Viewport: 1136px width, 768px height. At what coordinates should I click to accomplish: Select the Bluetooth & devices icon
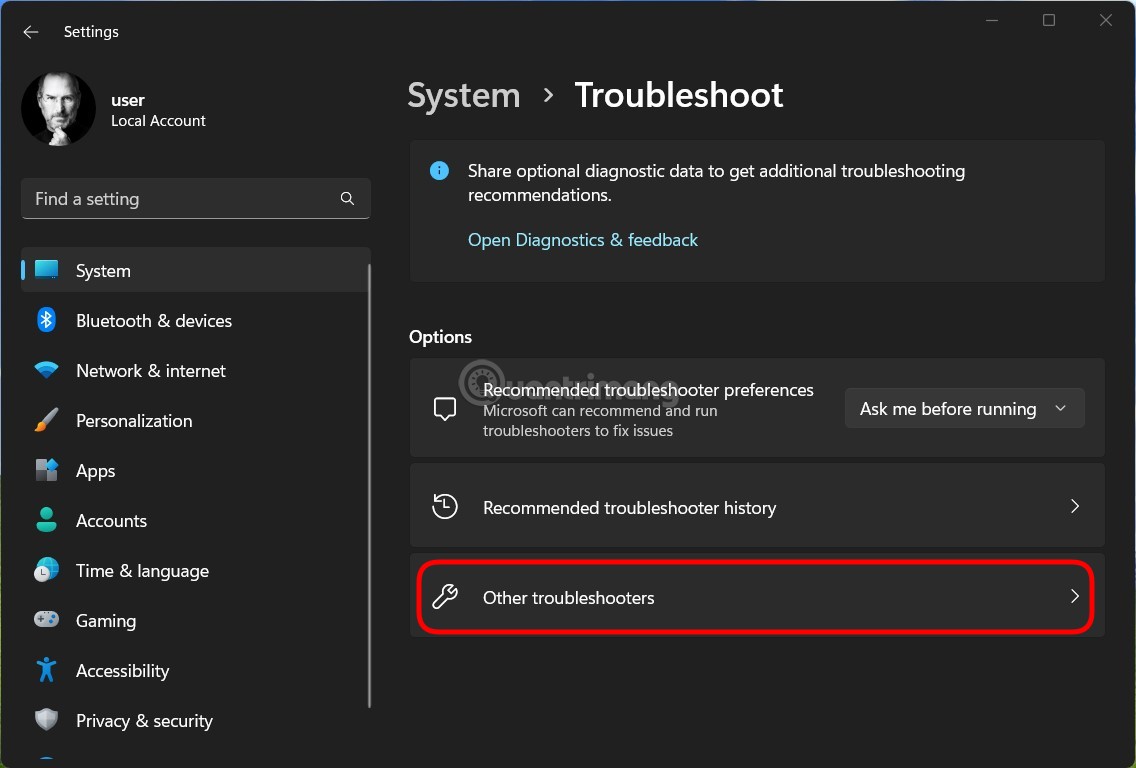[x=46, y=320]
